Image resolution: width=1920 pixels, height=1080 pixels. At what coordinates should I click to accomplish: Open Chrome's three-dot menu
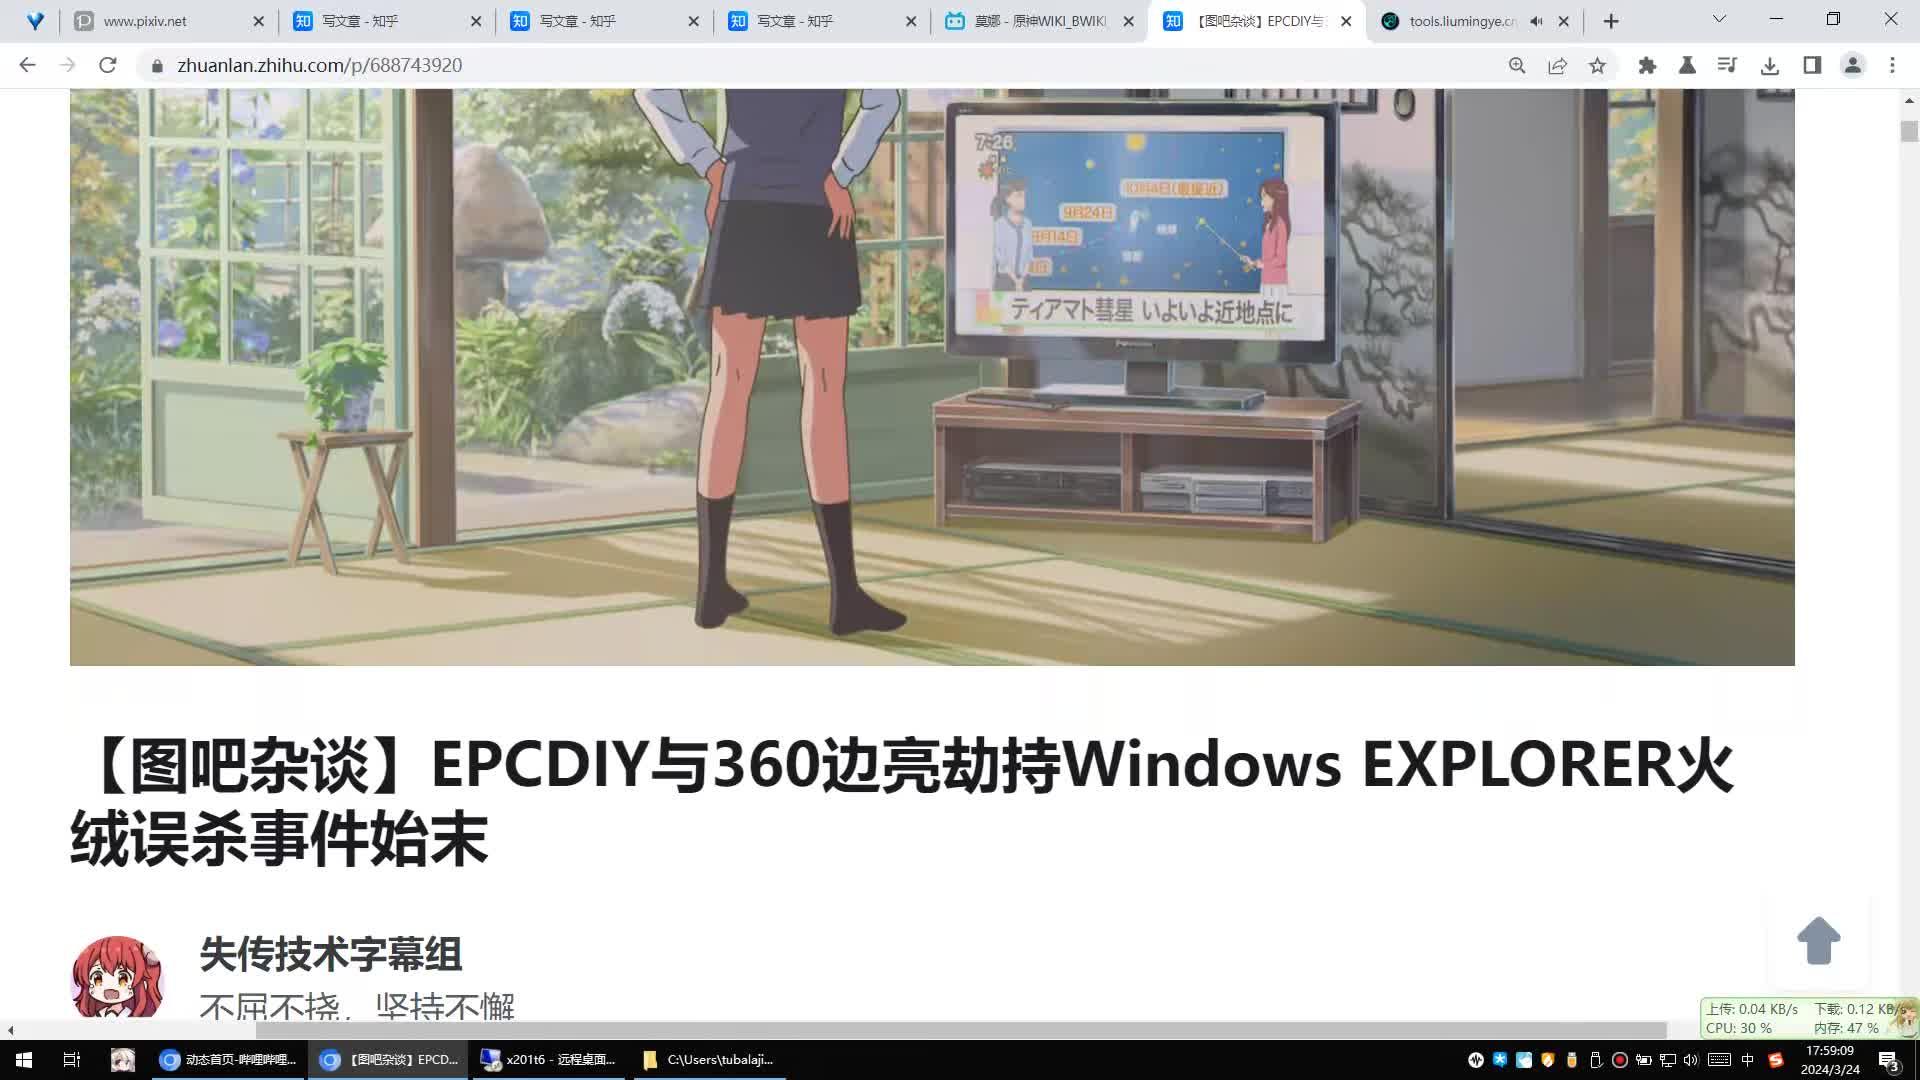click(1892, 65)
